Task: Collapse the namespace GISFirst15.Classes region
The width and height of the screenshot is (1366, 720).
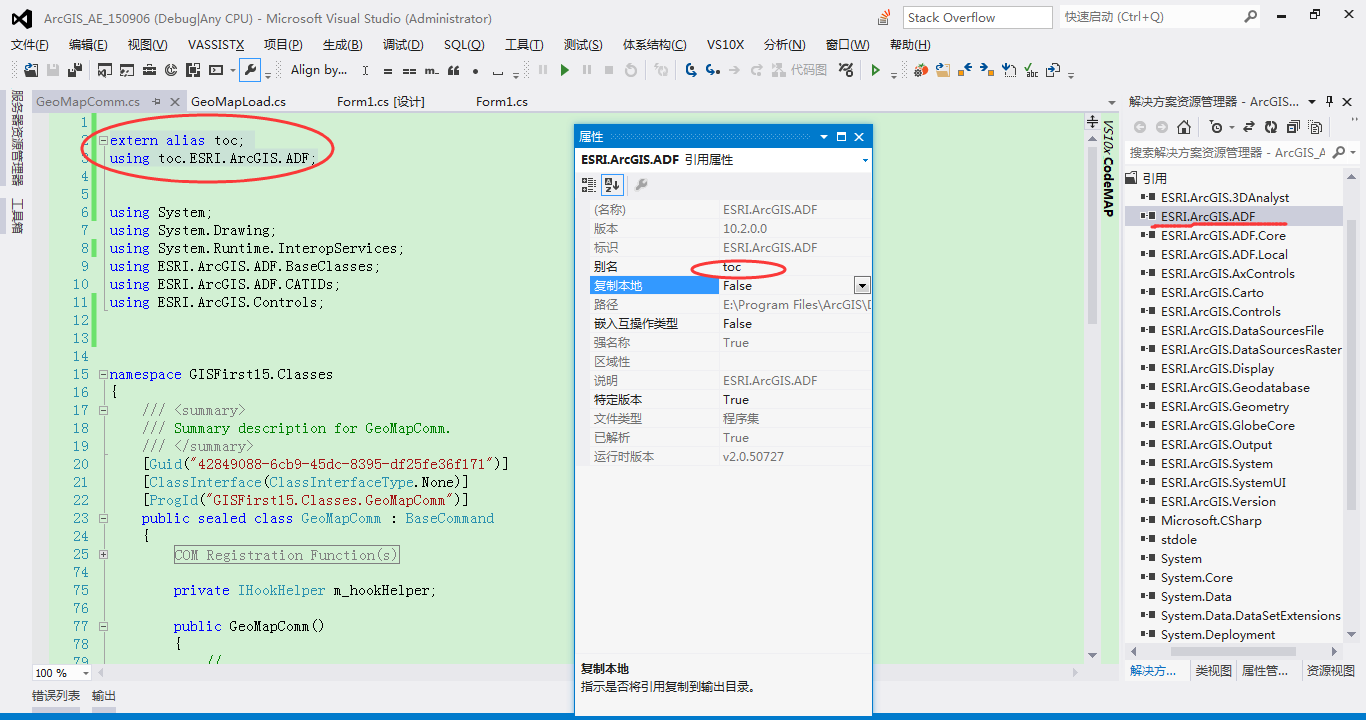Action: [x=103, y=375]
